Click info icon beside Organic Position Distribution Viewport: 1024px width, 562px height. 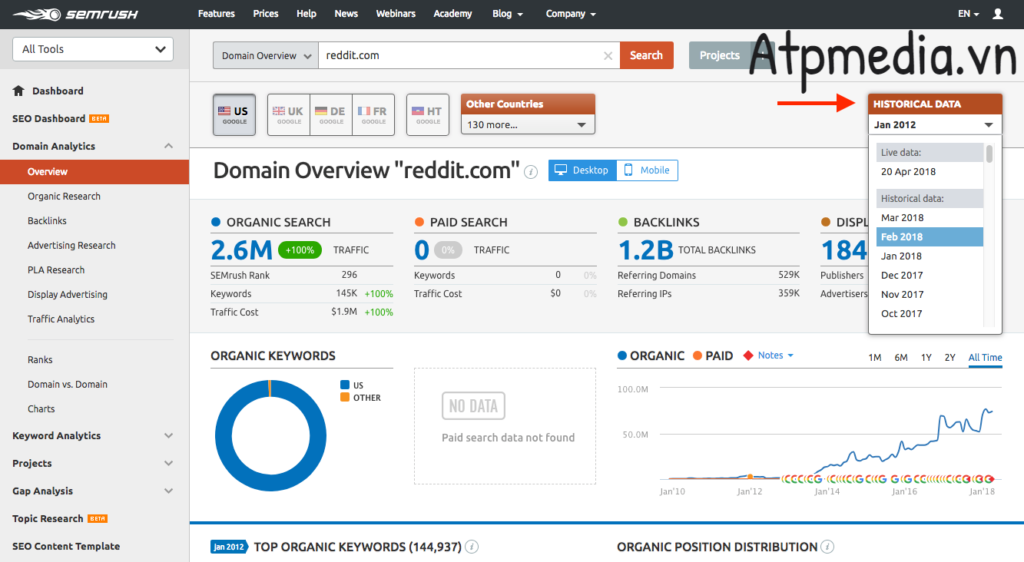point(827,547)
